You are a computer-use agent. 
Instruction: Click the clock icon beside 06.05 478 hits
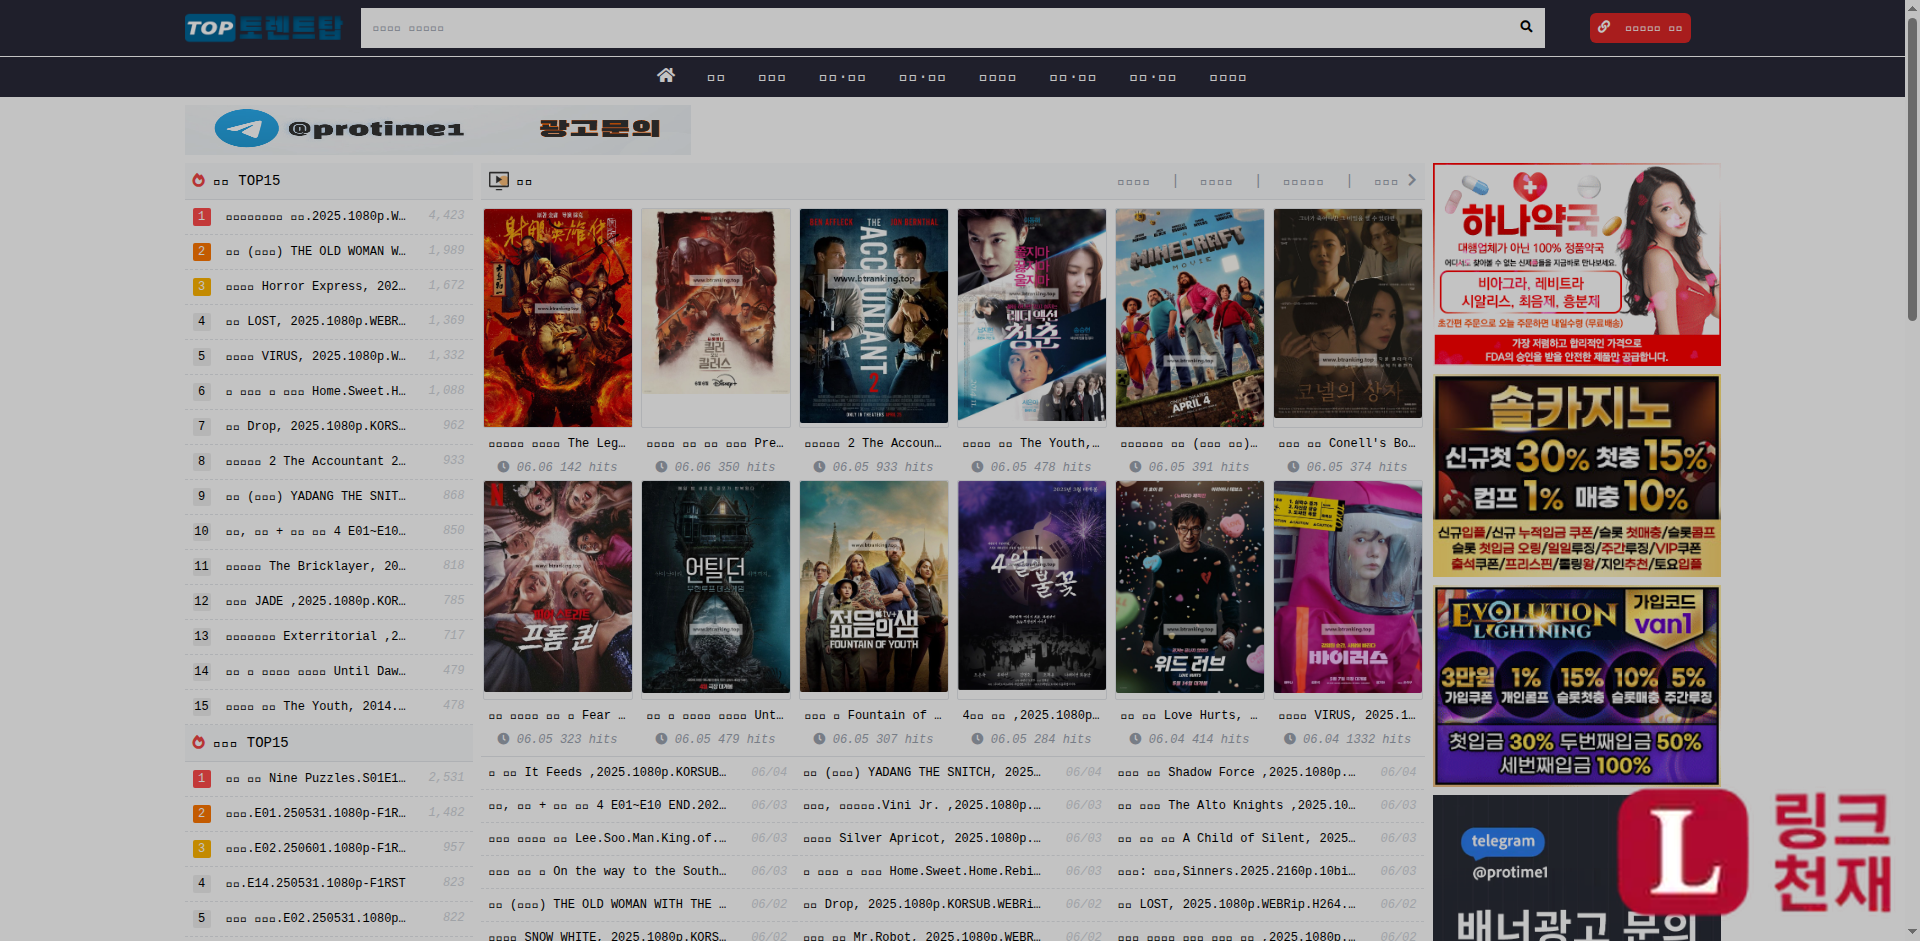[977, 467]
